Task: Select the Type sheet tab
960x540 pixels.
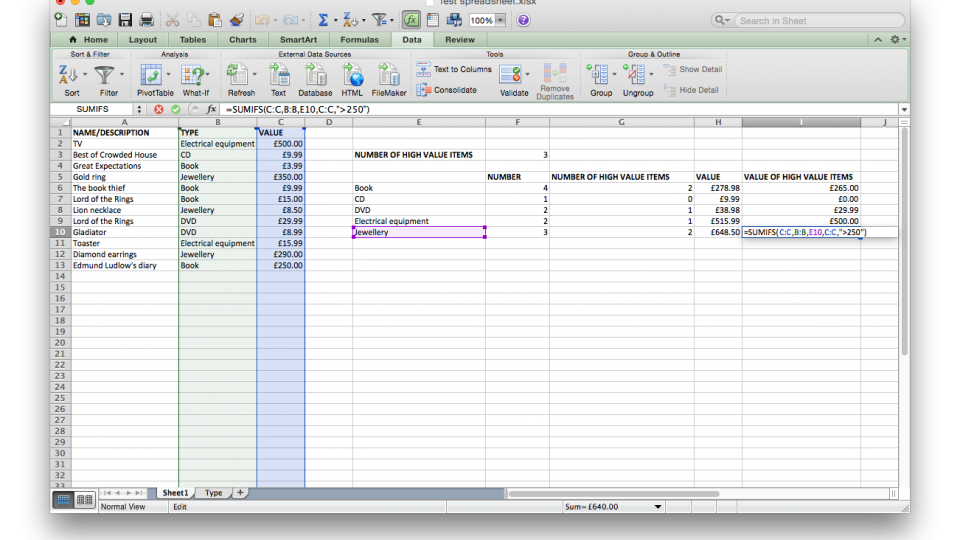Action: [x=213, y=493]
